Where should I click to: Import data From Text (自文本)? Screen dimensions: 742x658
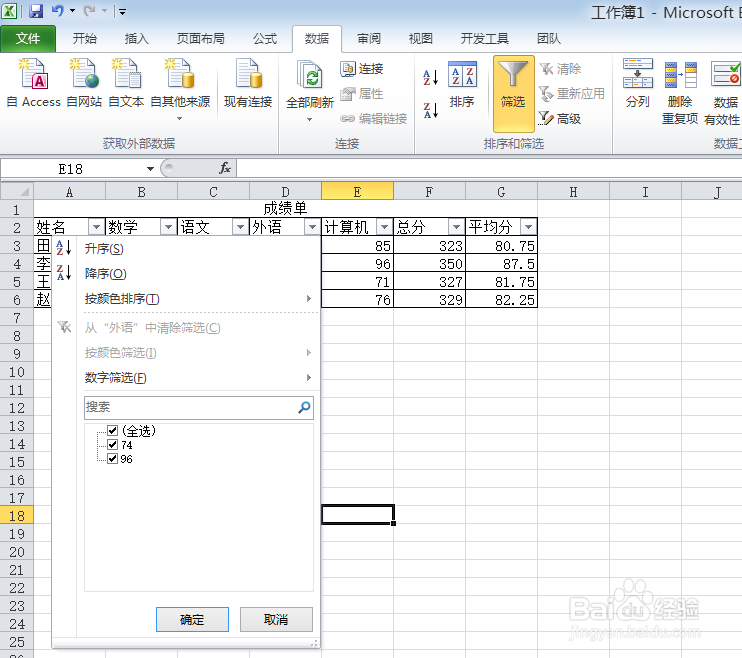[126, 83]
